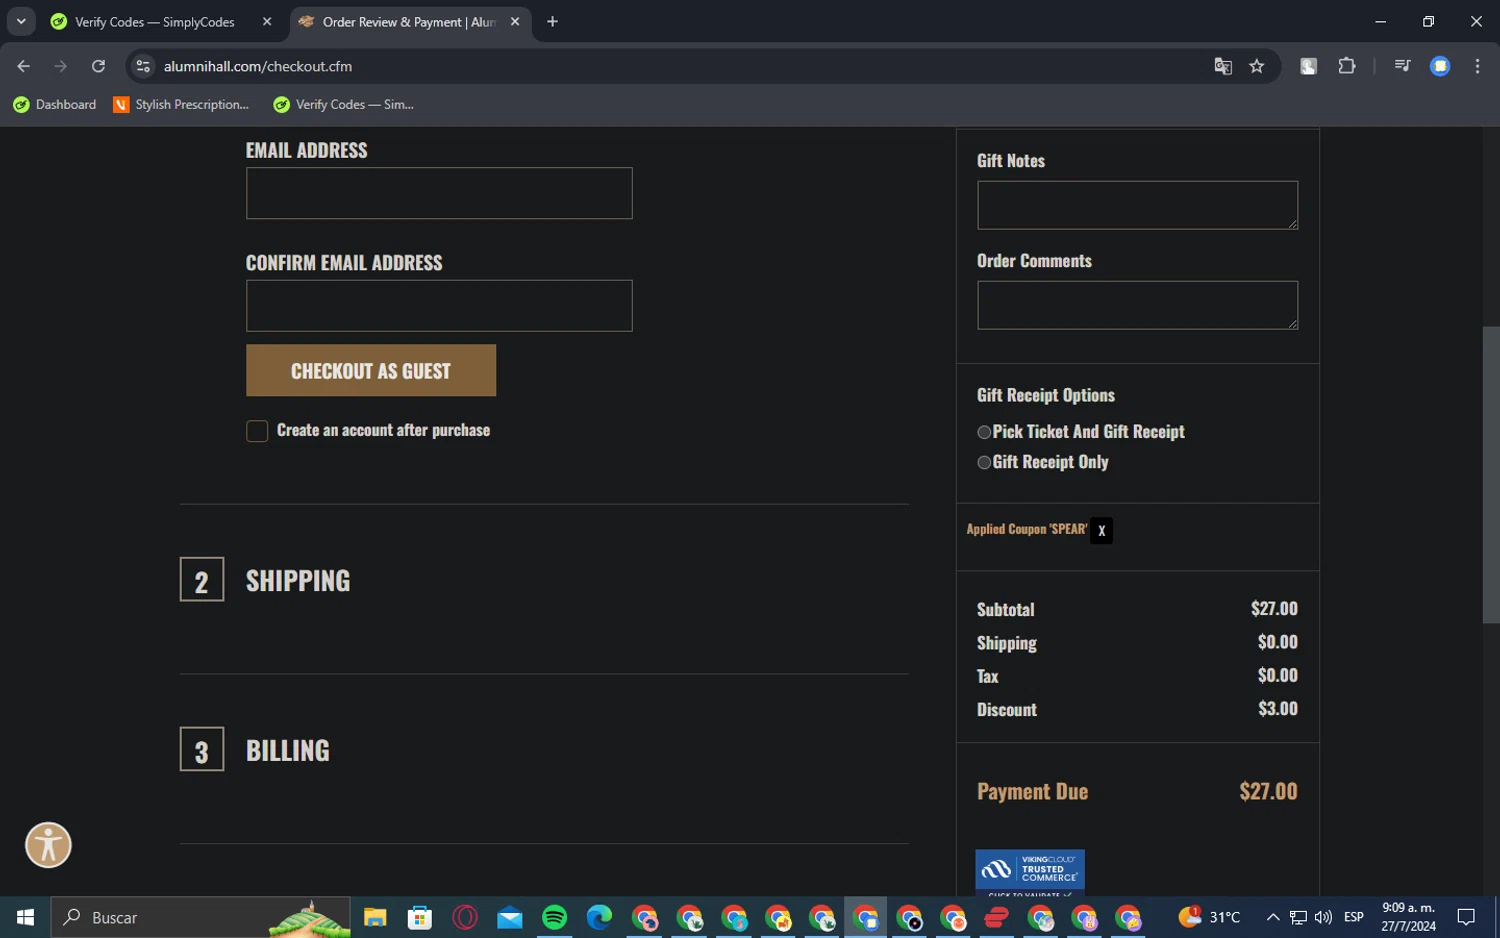Viewport: 1500px width, 938px height.
Task: Open the media controls icon in toolbar
Action: pyautogui.click(x=1402, y=66)
